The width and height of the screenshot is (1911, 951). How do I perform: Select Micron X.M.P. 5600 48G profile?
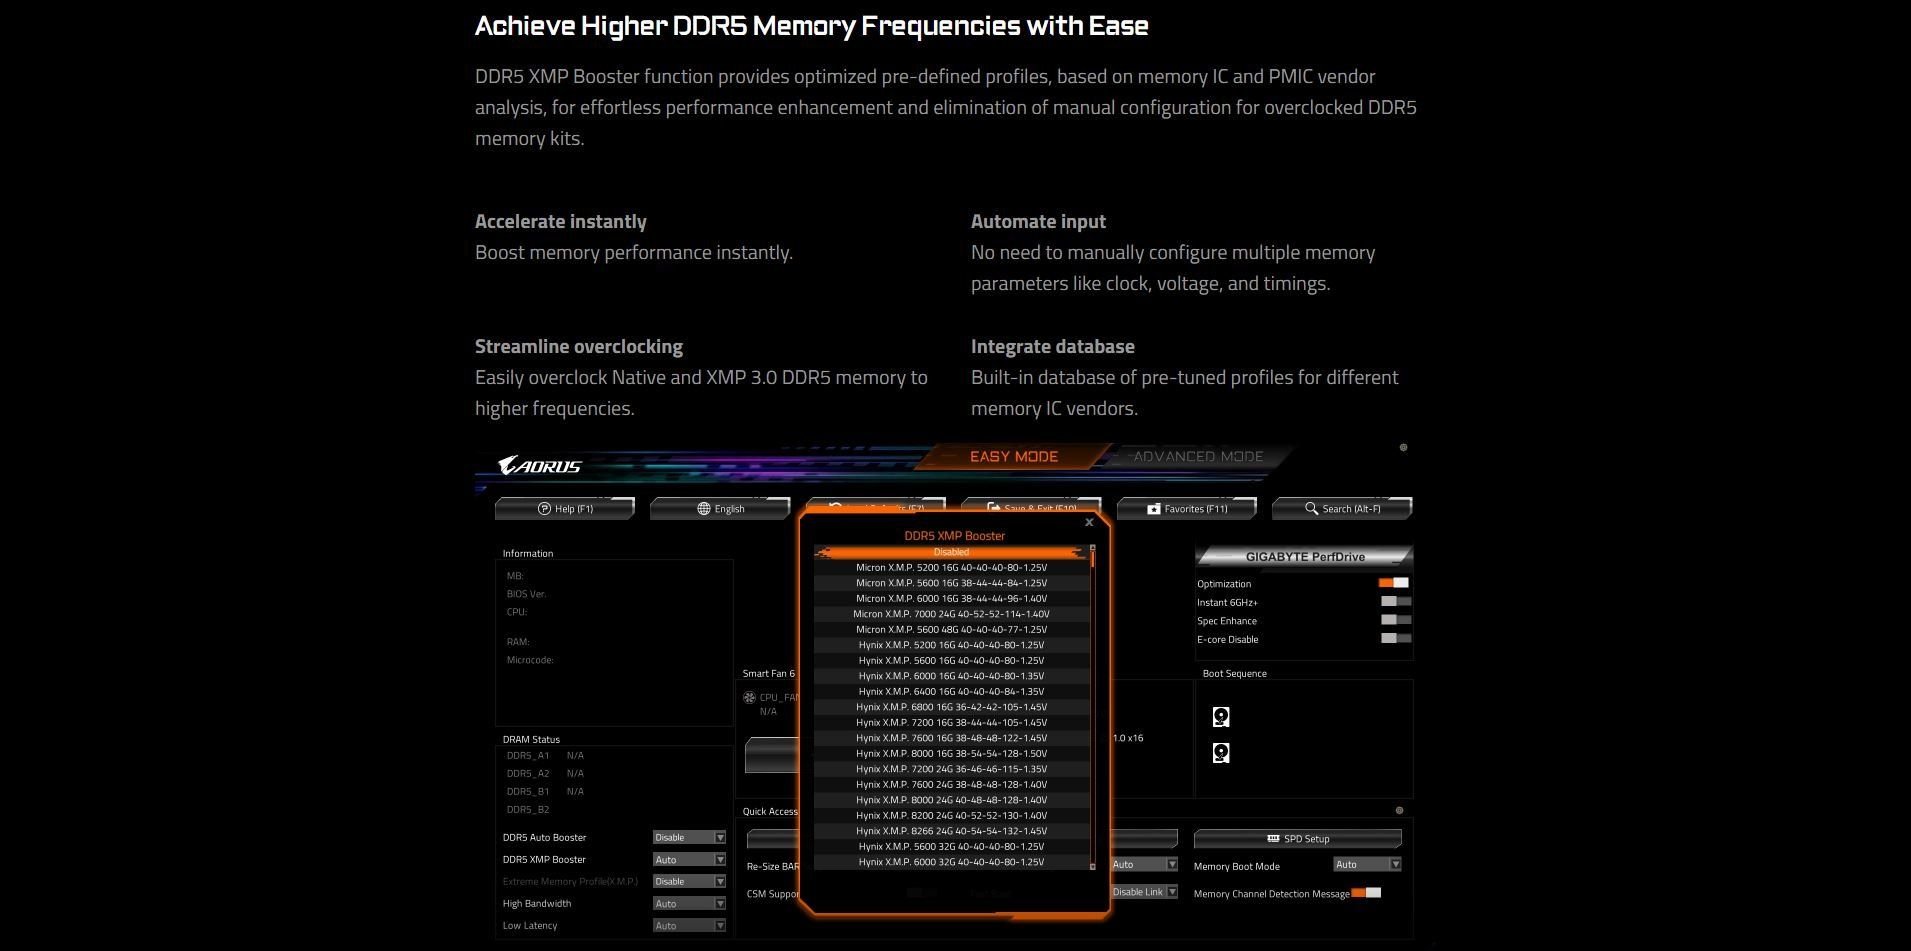951,629
